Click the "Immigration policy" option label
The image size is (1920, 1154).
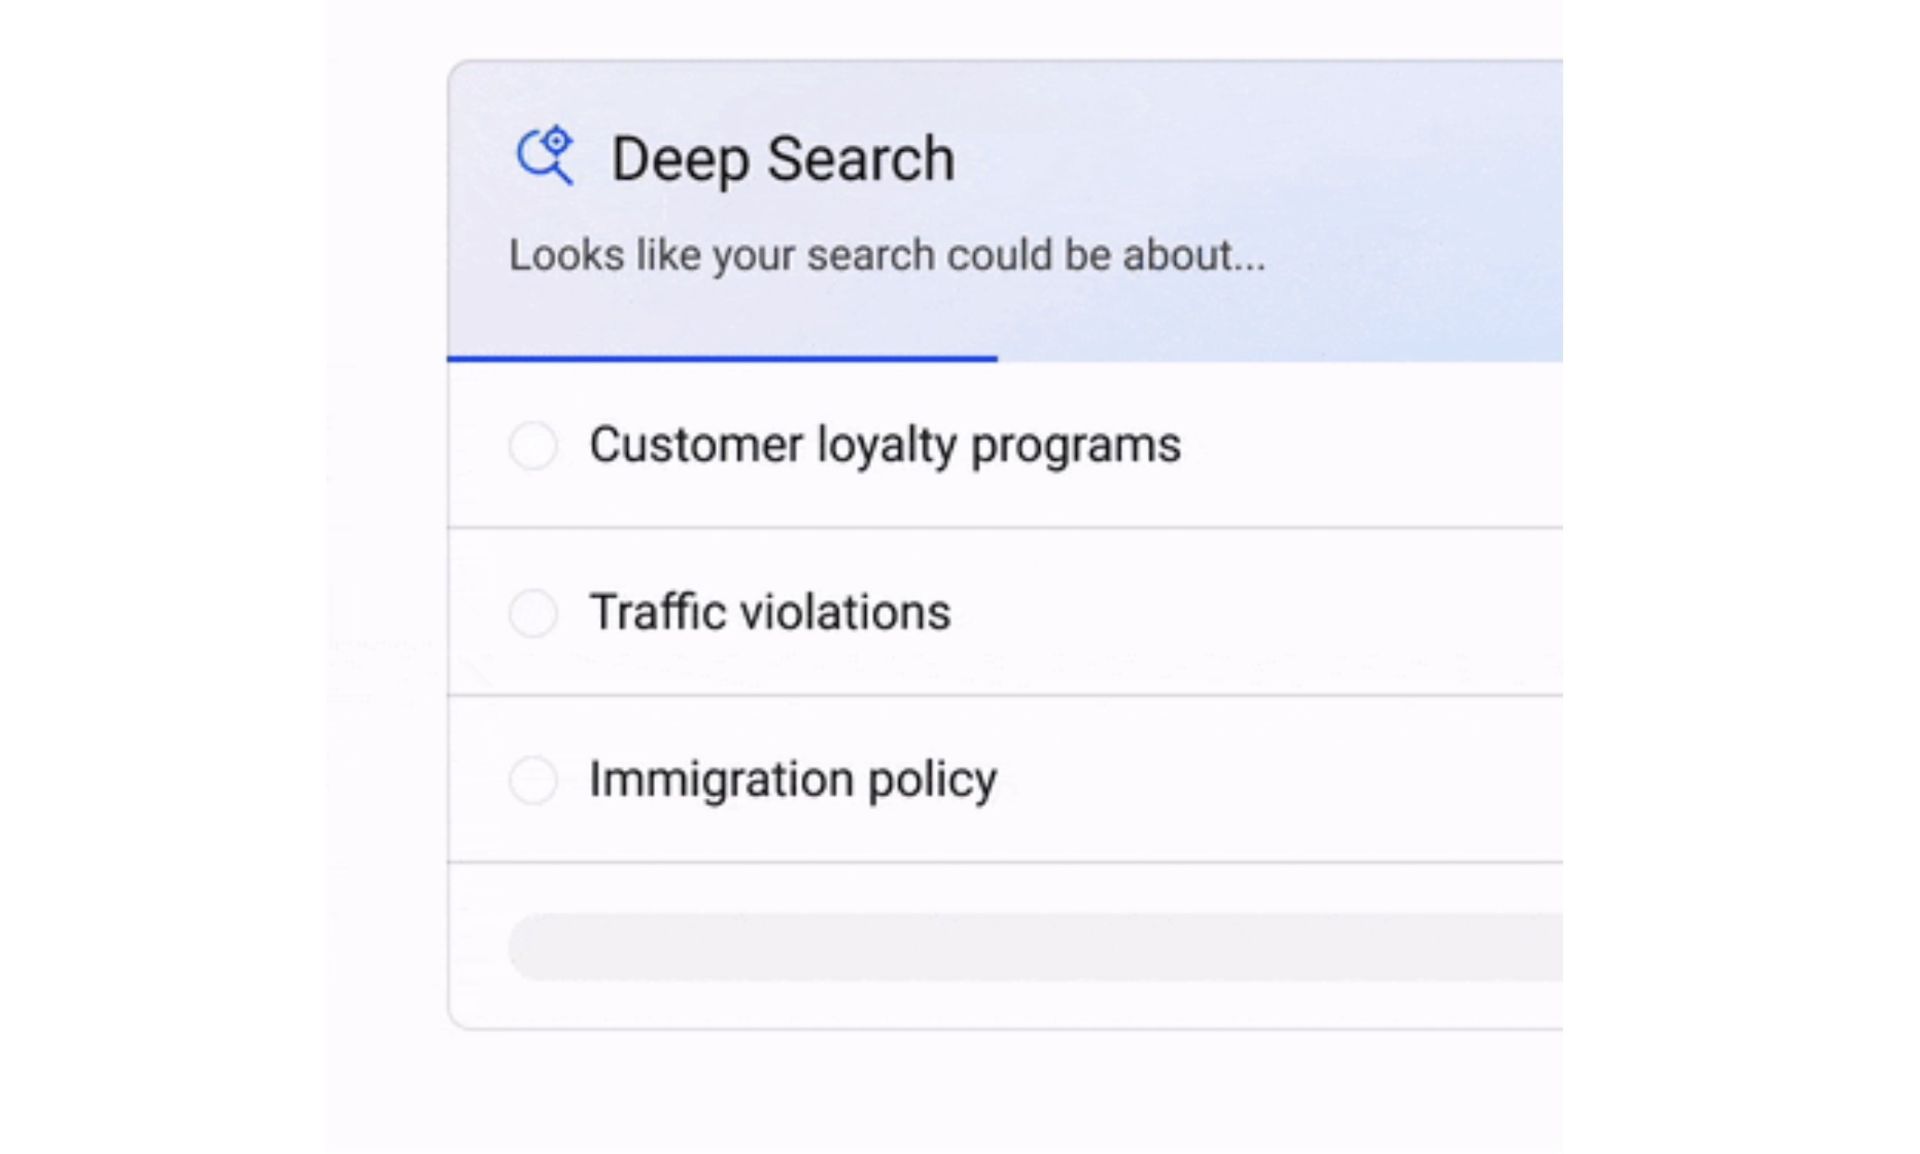pos(792,779)
